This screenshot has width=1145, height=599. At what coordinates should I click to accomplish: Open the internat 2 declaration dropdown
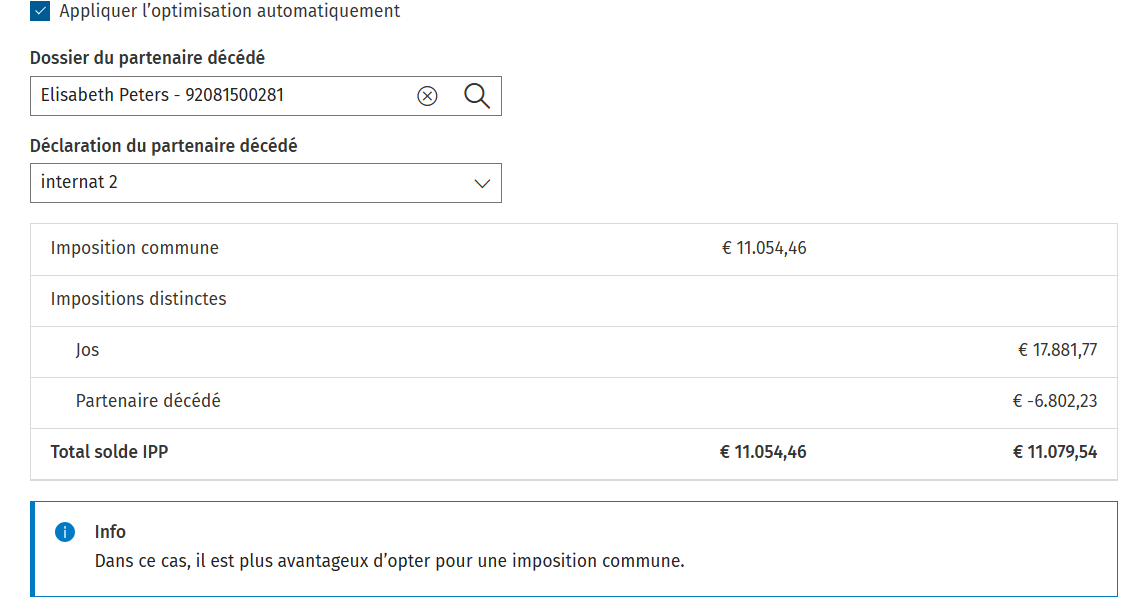(x=266, y=183)
